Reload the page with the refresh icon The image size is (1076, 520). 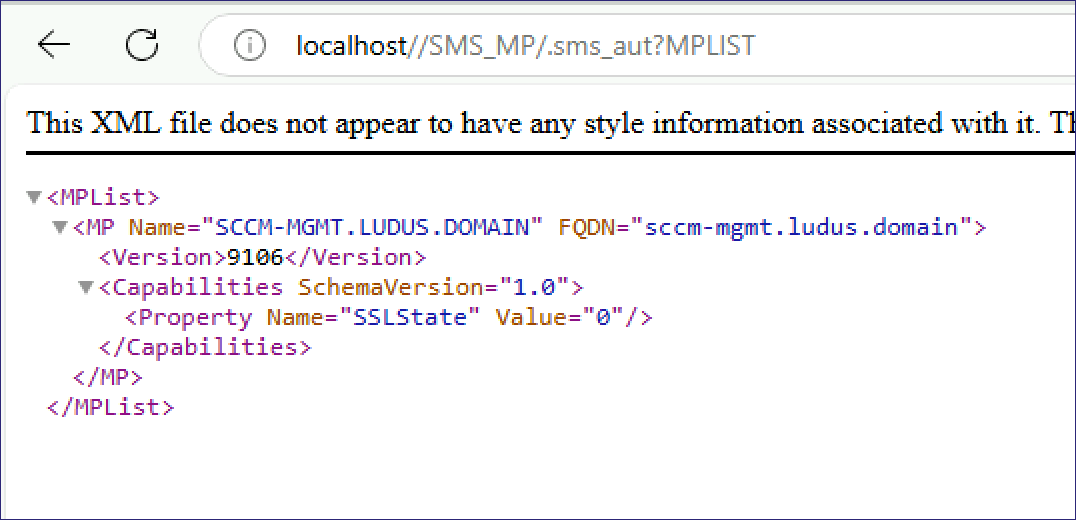142,45
